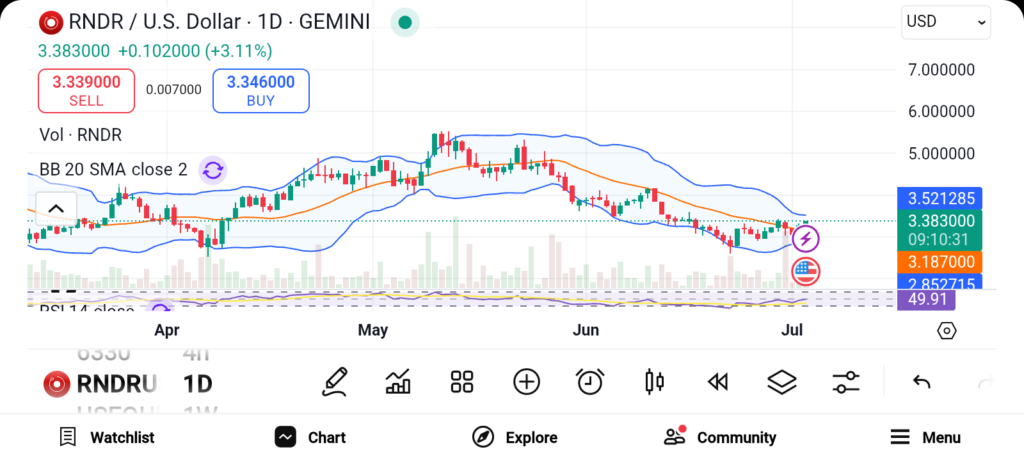Tap the undo arrow
This screenshot has width=1024, height=461.
coord(921,382)
